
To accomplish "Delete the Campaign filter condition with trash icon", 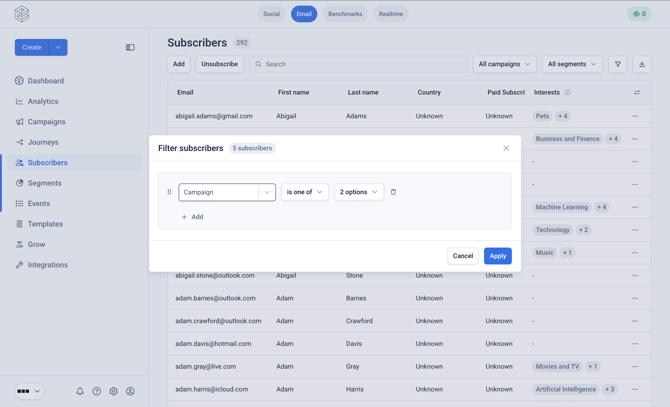I will click(393, 192).
